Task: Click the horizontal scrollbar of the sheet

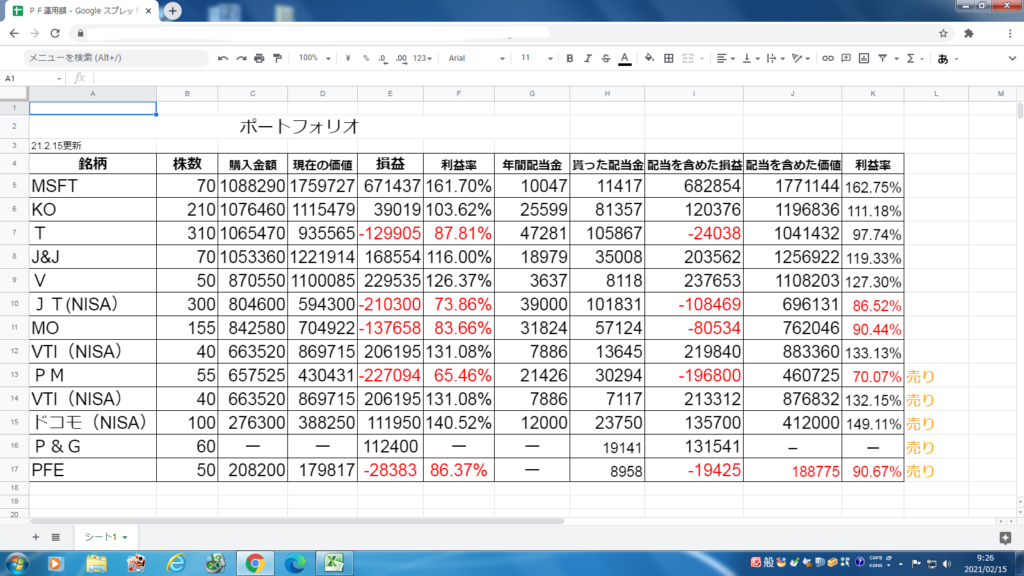Action: pos(297,521)
